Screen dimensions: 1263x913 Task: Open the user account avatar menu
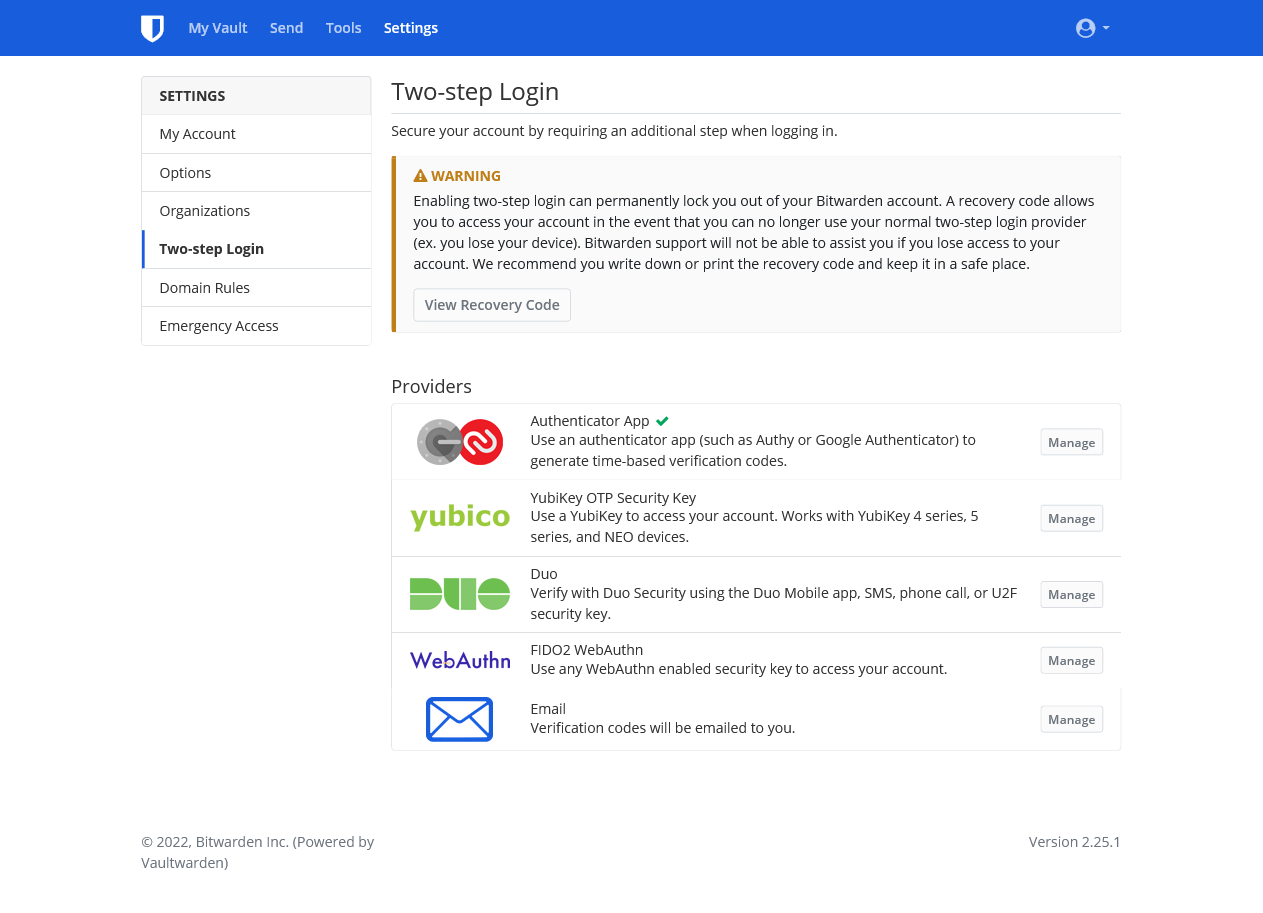[1091, 28]
